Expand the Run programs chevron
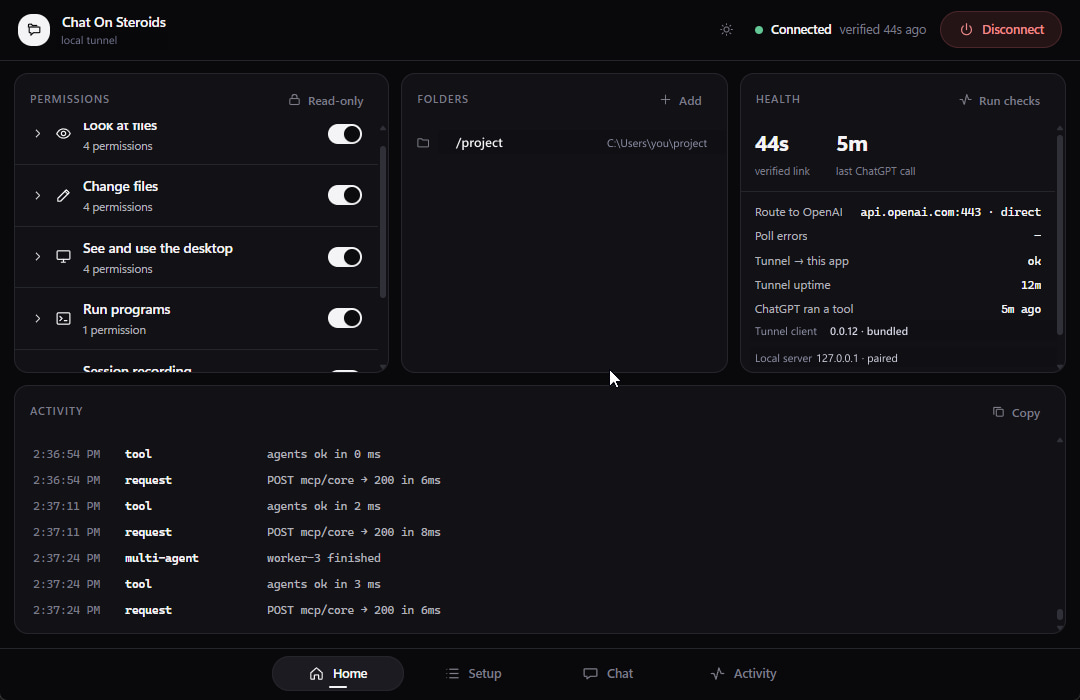The width and height of the screenshot is (1080, 700). [38, 318]
